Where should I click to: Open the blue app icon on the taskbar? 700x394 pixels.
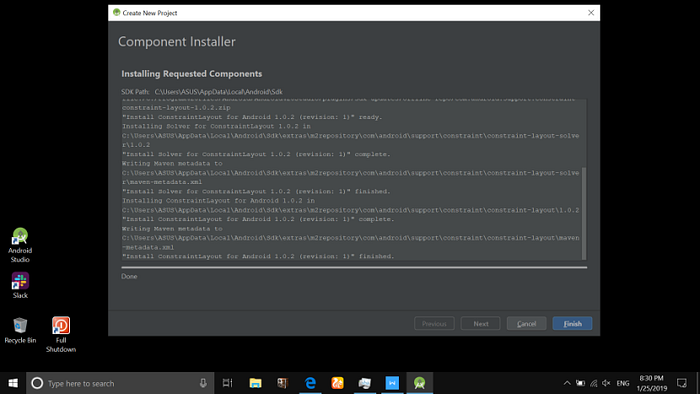point(392,383)
